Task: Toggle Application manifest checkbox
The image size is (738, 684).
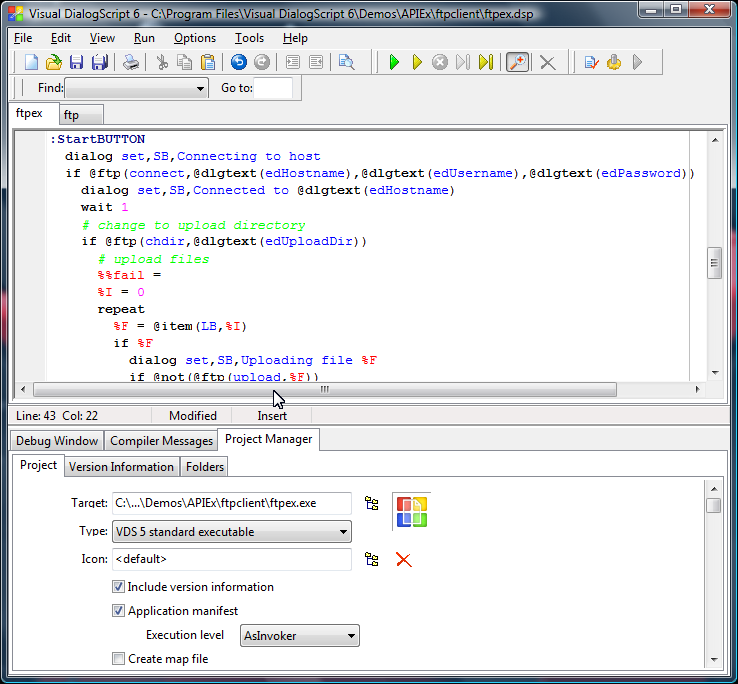Action: click(x=119, y=611)
